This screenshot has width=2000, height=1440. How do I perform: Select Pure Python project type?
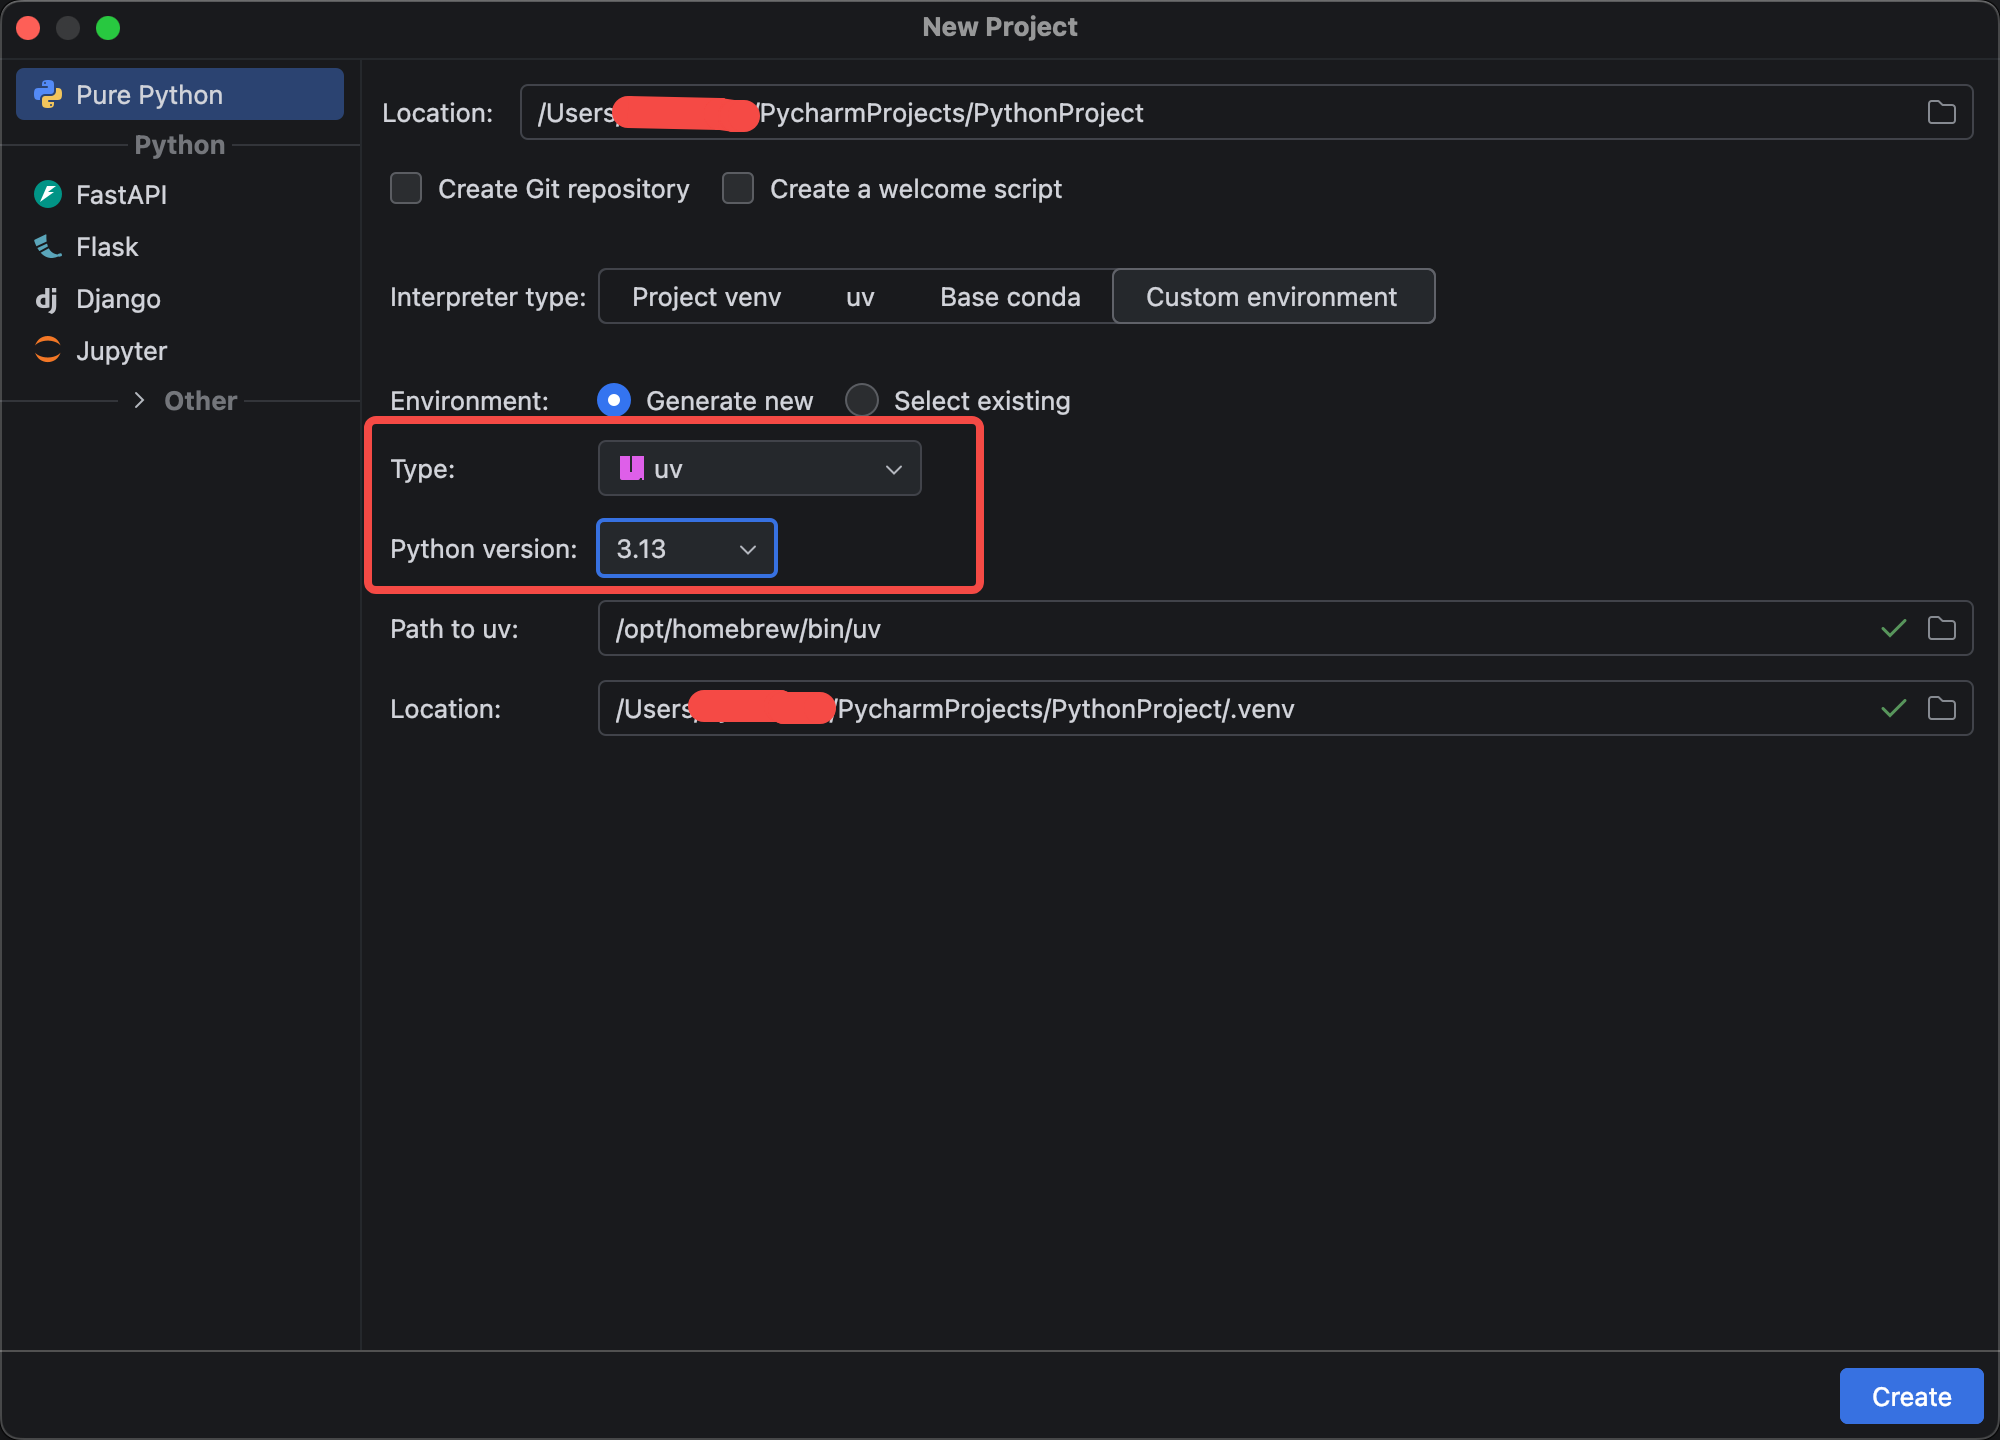(180, 94)
